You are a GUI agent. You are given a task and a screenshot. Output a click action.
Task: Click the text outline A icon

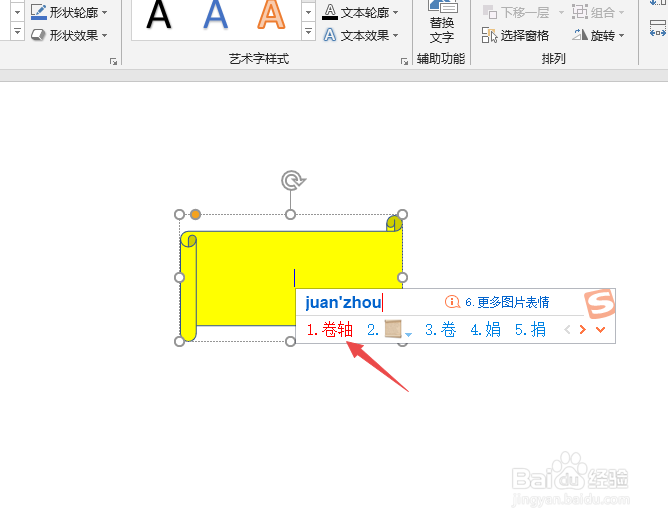click(330, 12)
